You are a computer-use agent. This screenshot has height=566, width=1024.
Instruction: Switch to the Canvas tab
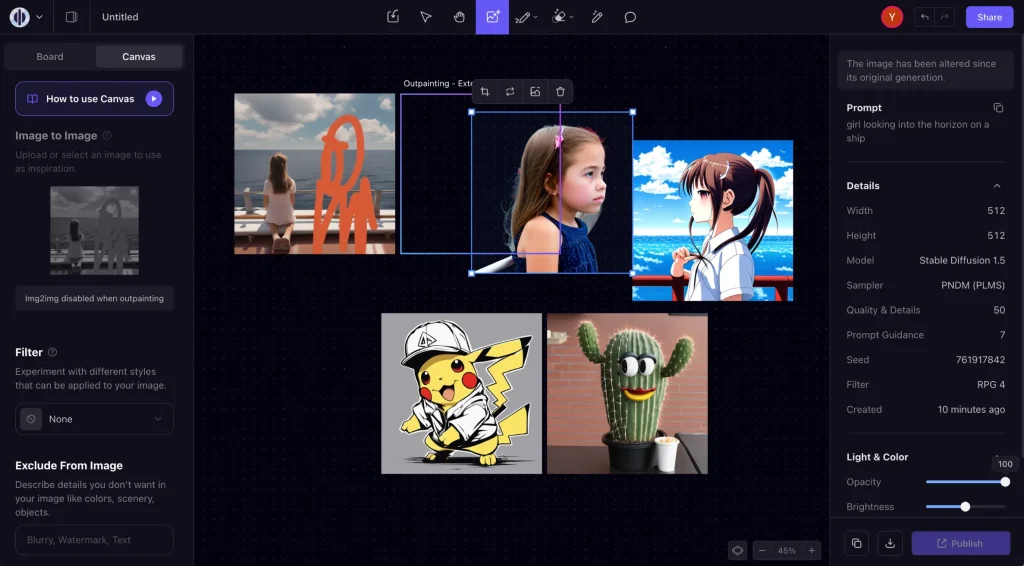pyautogui.click(x=138, y=57)
